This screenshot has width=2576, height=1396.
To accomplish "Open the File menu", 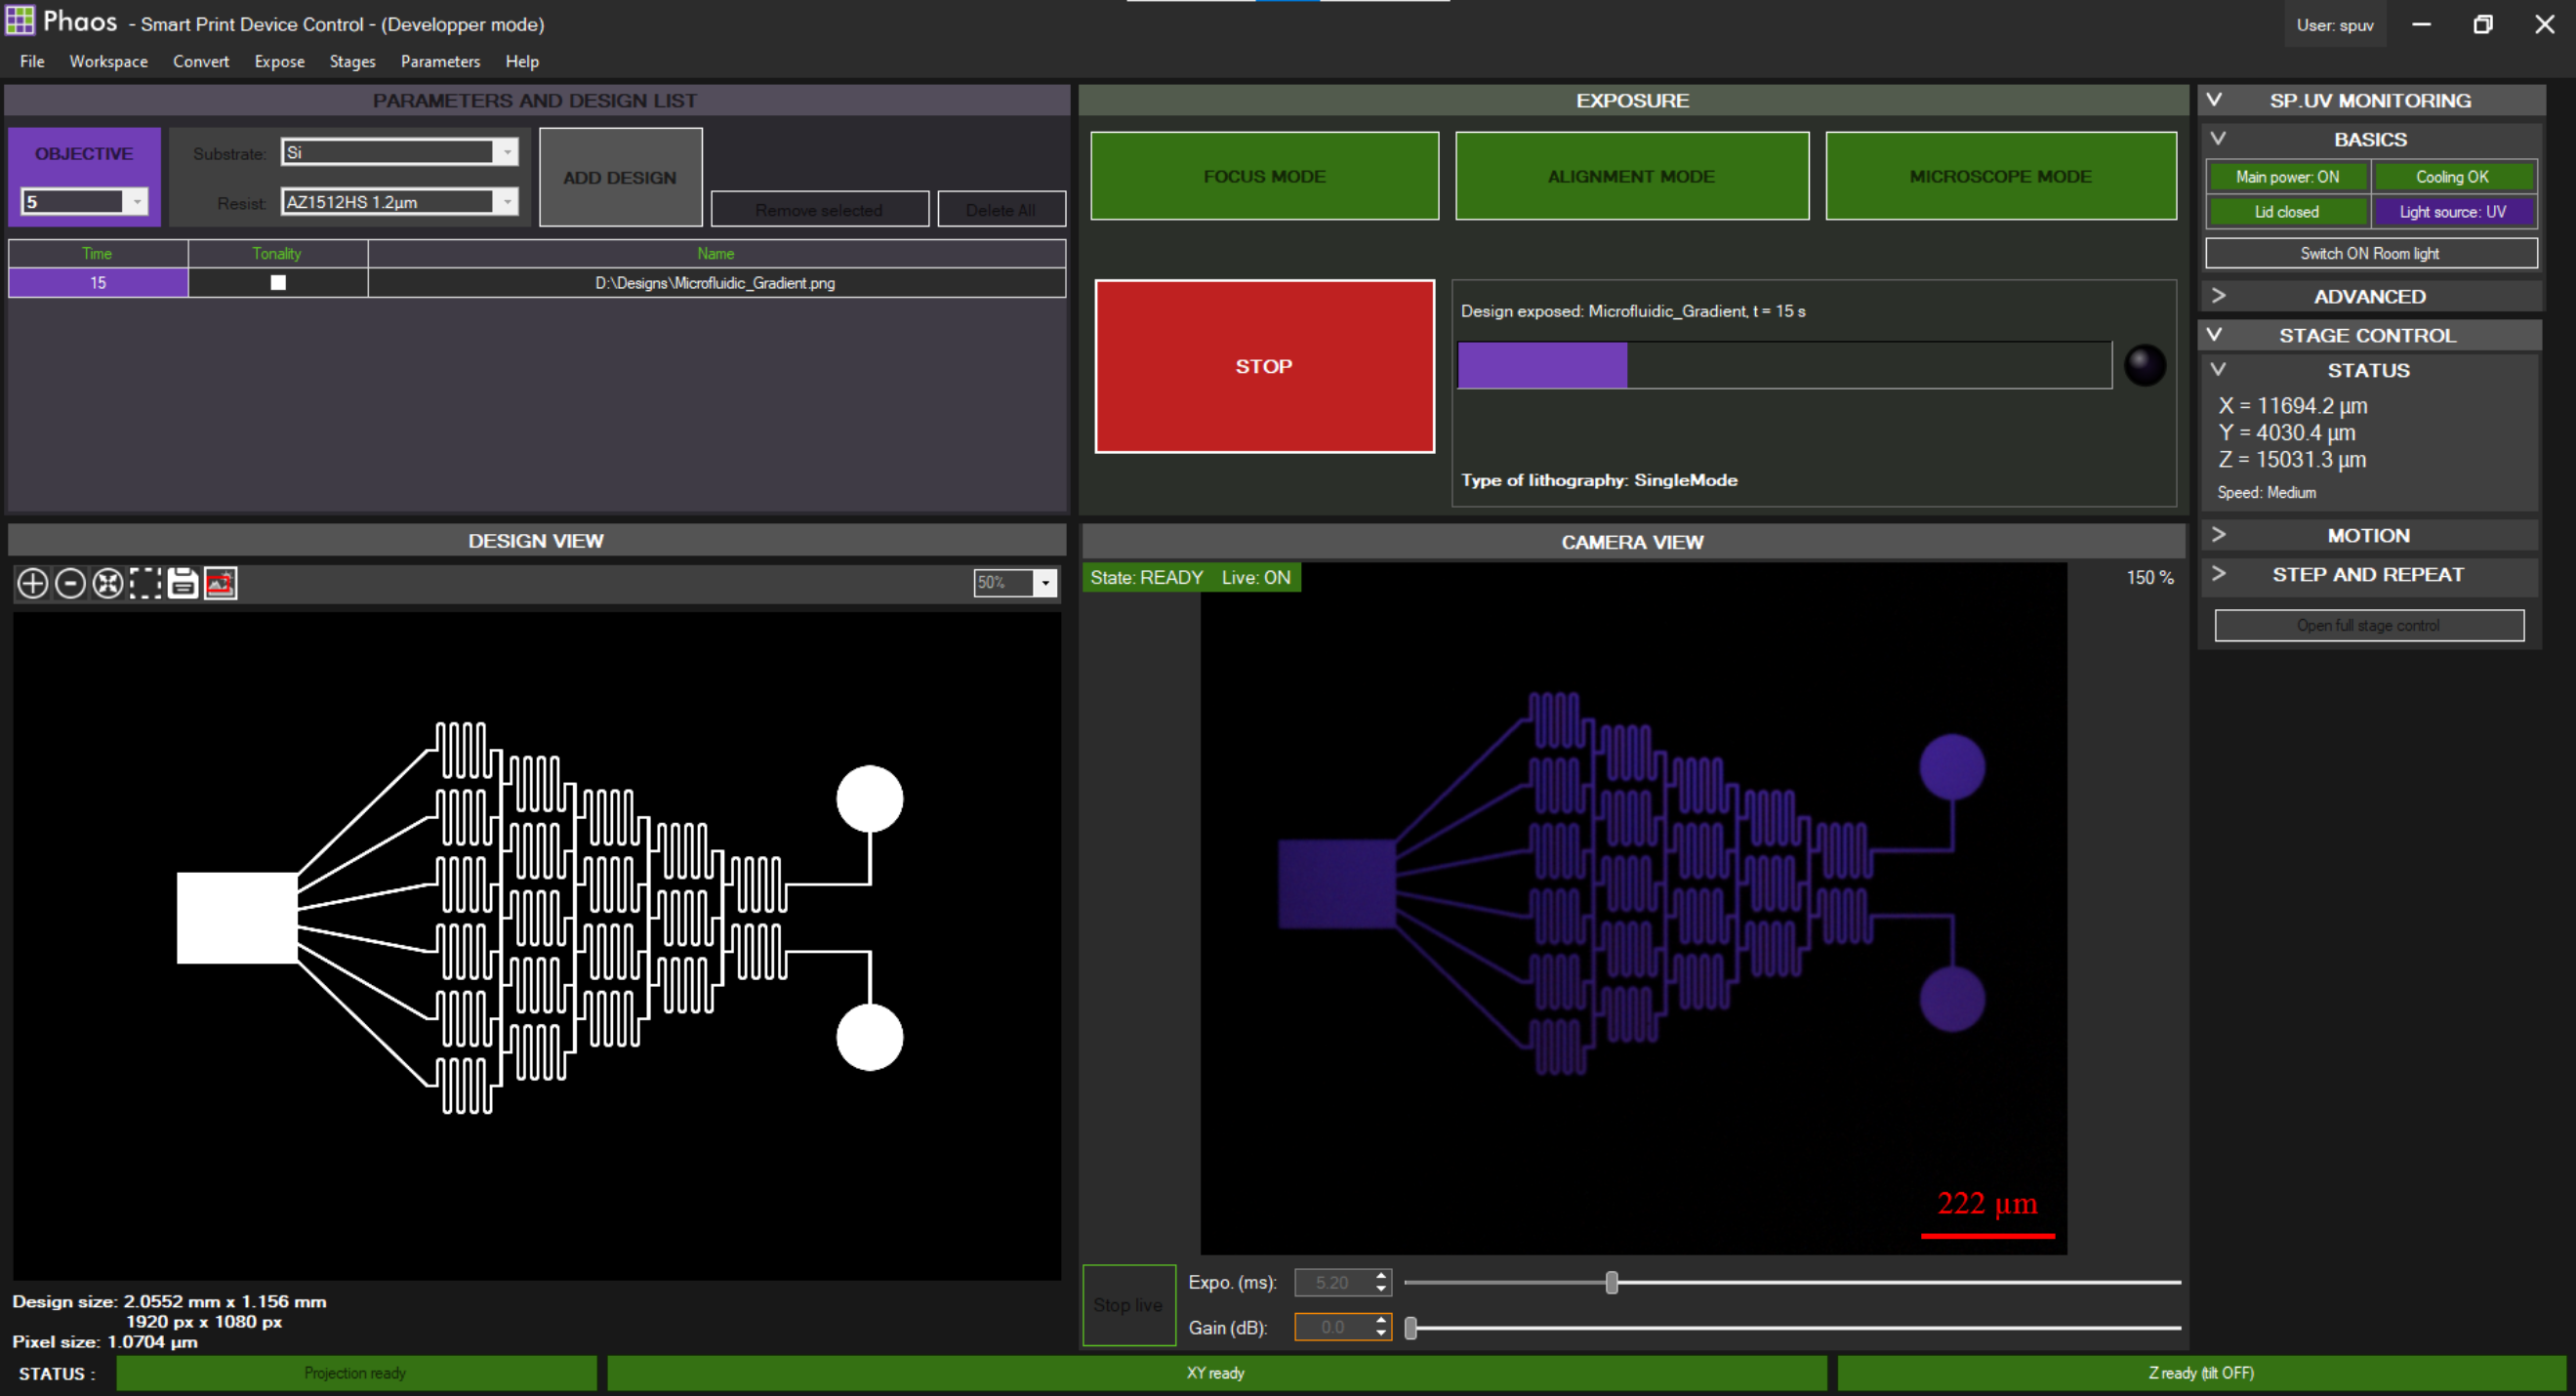I will coord(32,62).
